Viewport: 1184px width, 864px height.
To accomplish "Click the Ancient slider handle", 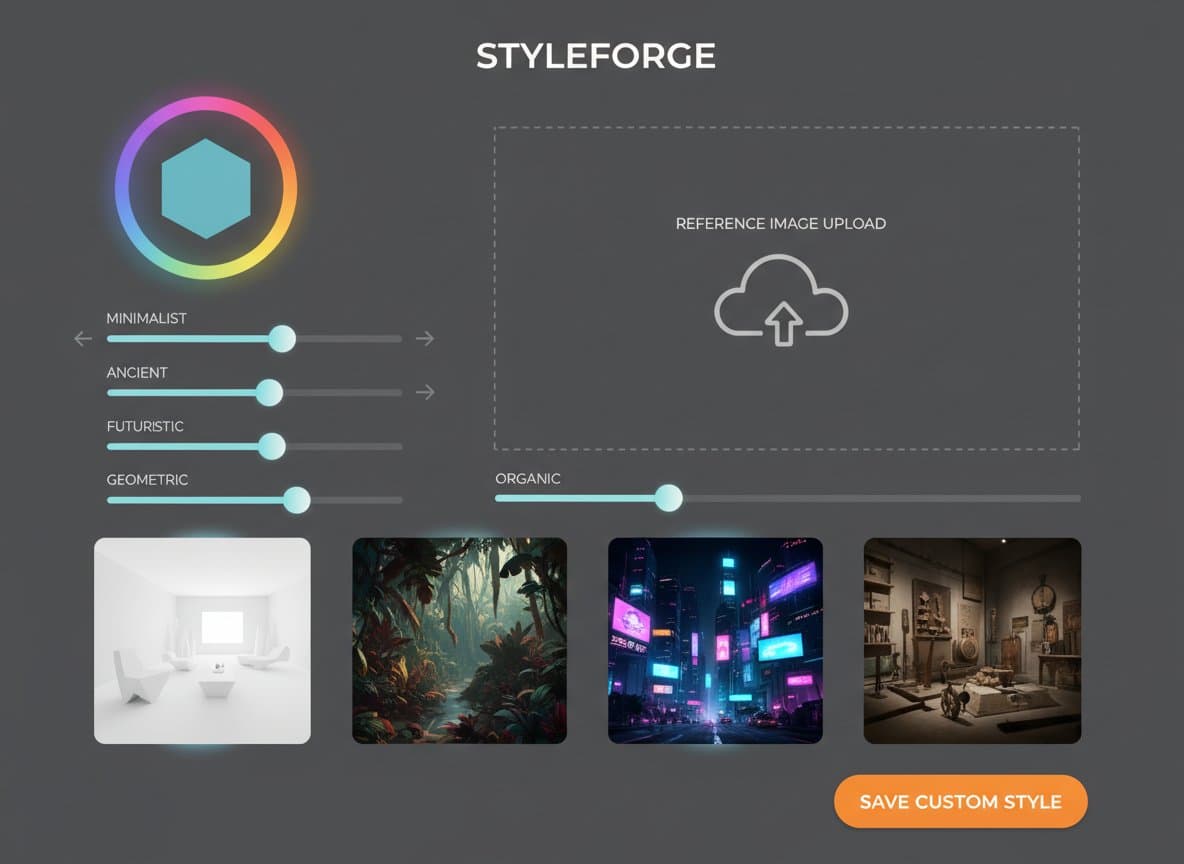I will 268,393.
